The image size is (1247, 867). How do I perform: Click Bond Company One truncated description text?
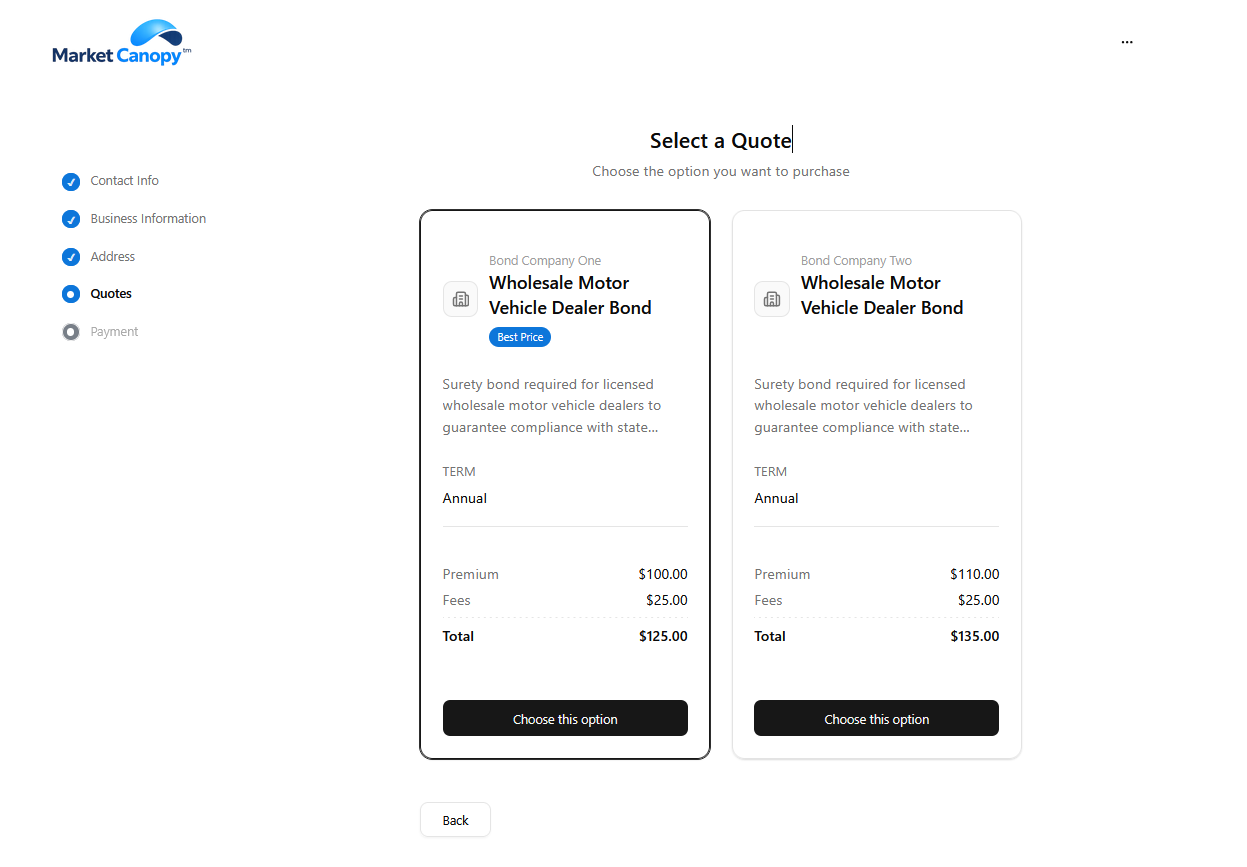(x=552, y=406)
